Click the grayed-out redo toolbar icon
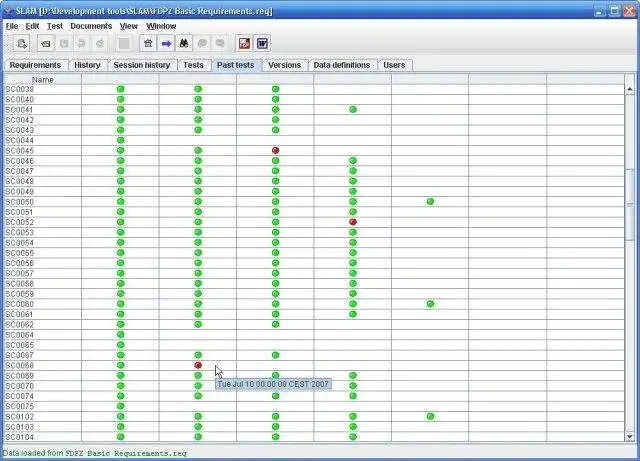The image size is (640, 461). 100,43
